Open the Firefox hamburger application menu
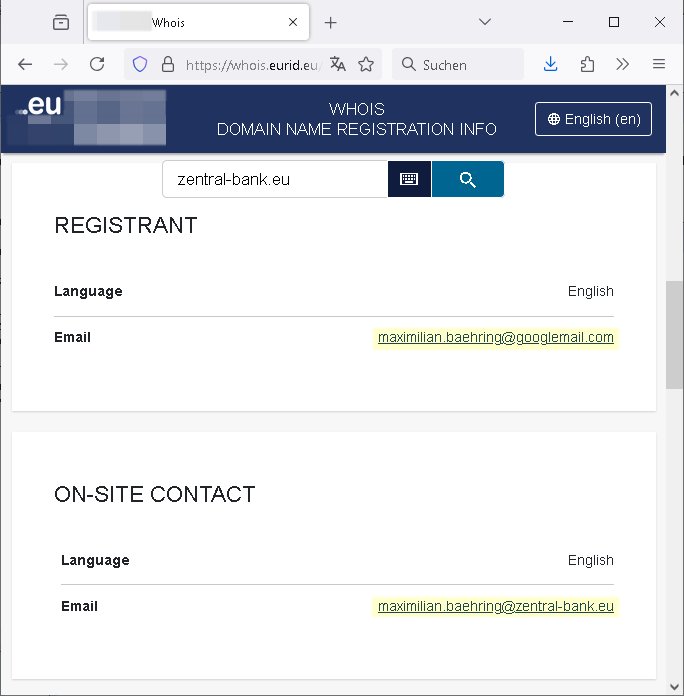The width and height of the screenshot is (684, 696). point(658,64)
